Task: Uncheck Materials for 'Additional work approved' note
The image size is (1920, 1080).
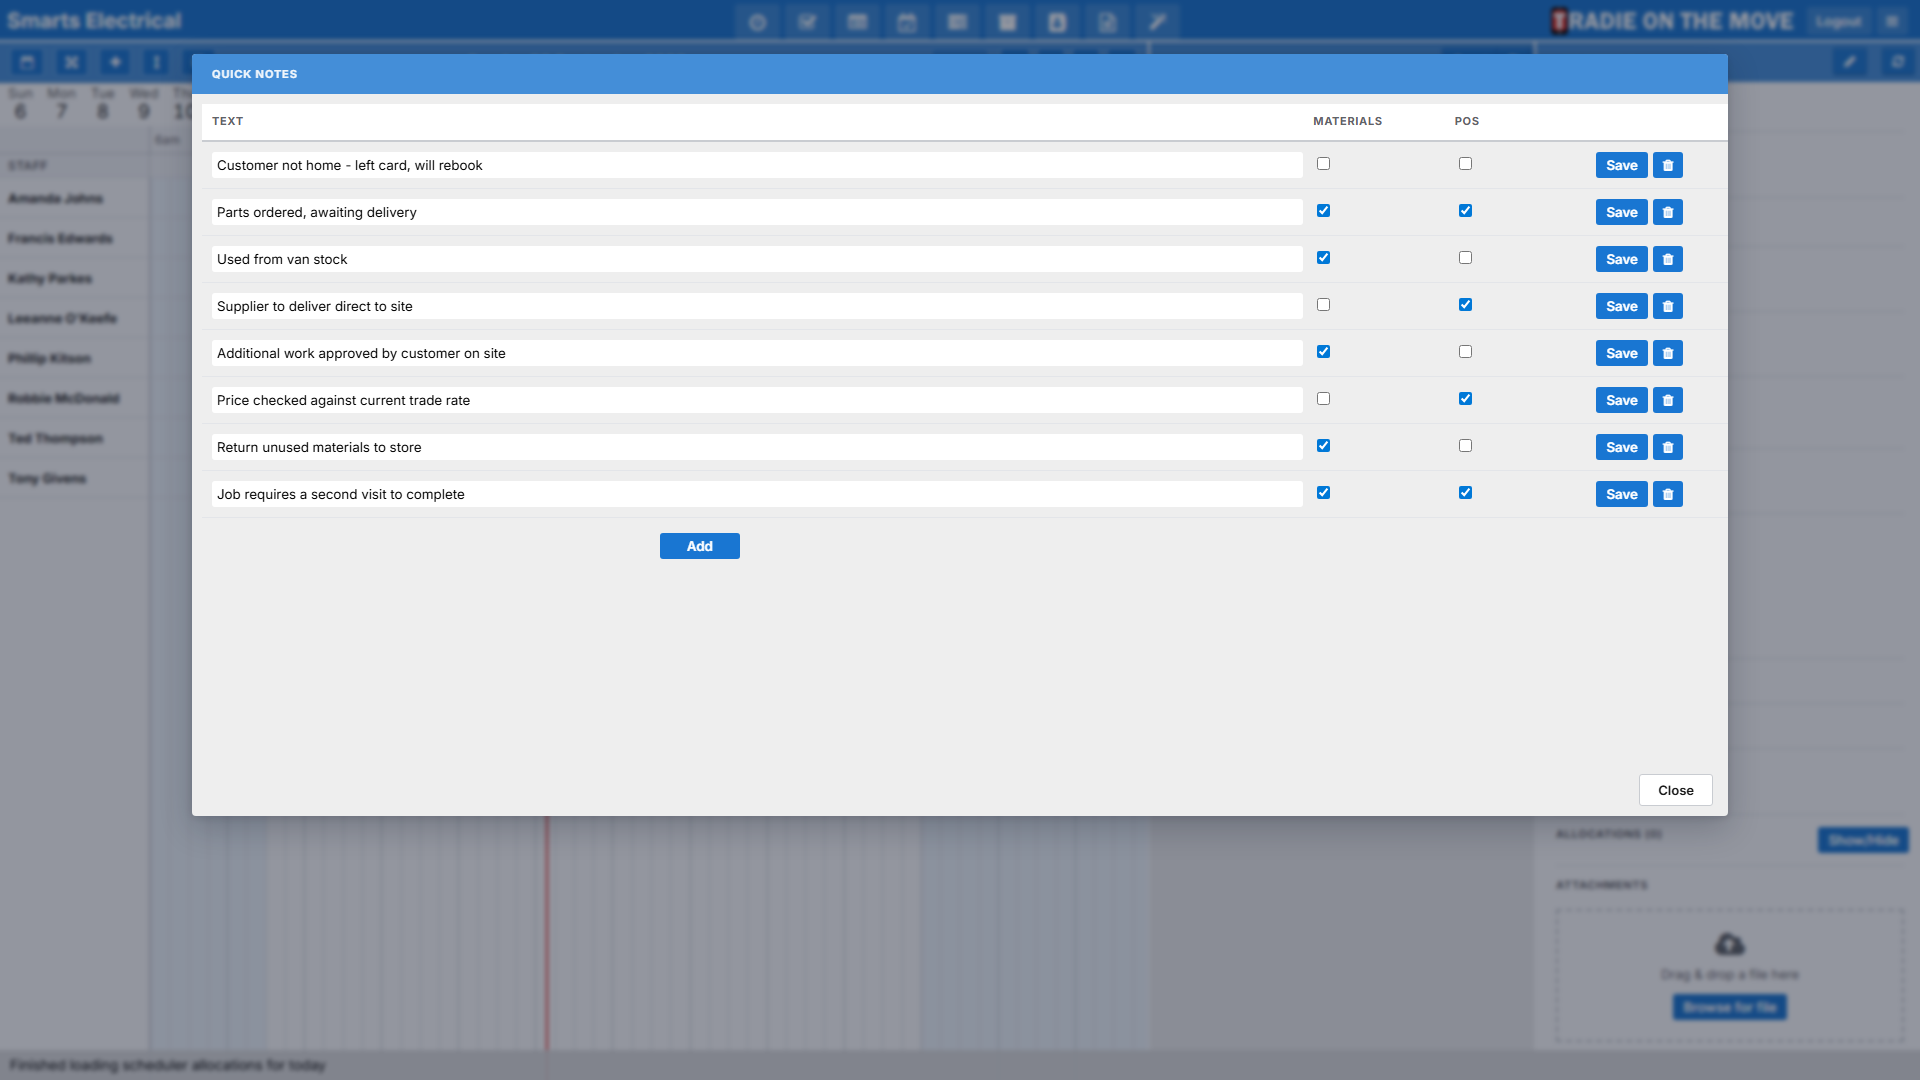Action: [1323, 351]
